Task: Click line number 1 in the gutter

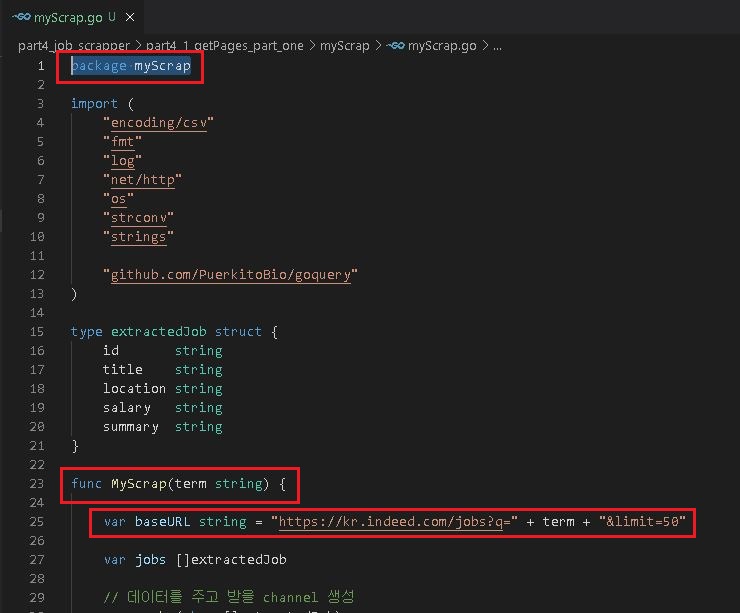Action: click(x=41, y=66)
